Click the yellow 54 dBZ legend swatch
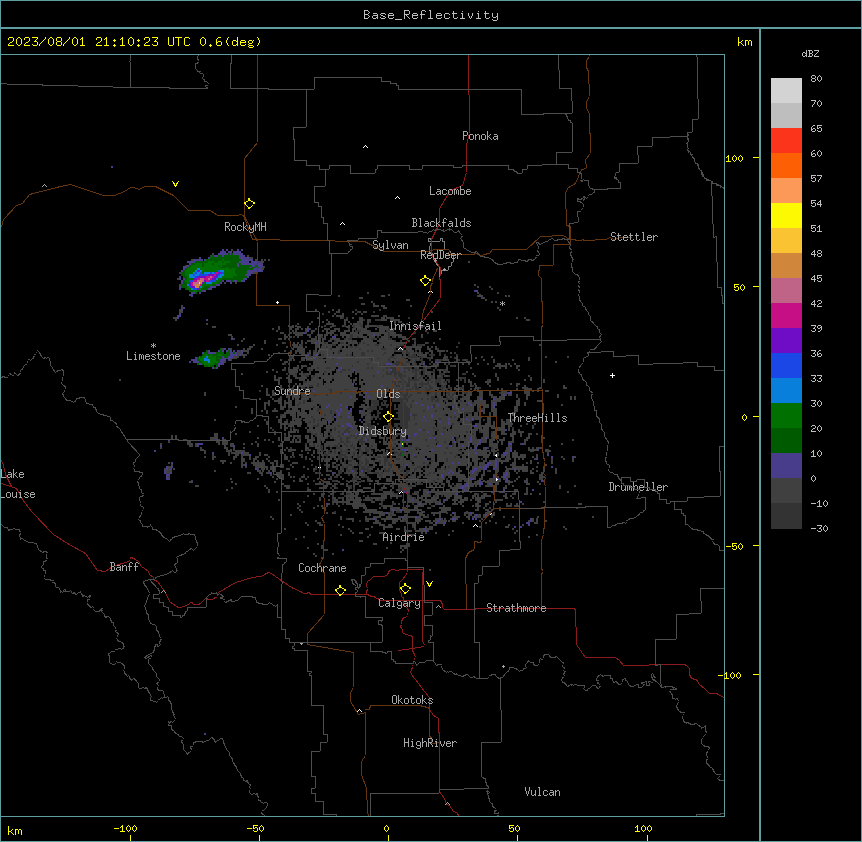 coord(786,215)
